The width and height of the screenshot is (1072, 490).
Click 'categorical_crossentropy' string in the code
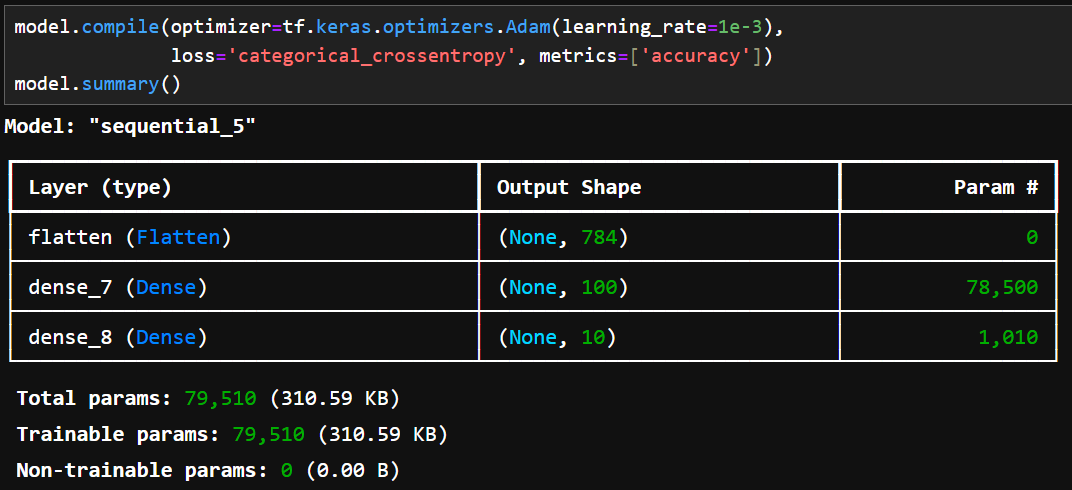tap(375, 56)
